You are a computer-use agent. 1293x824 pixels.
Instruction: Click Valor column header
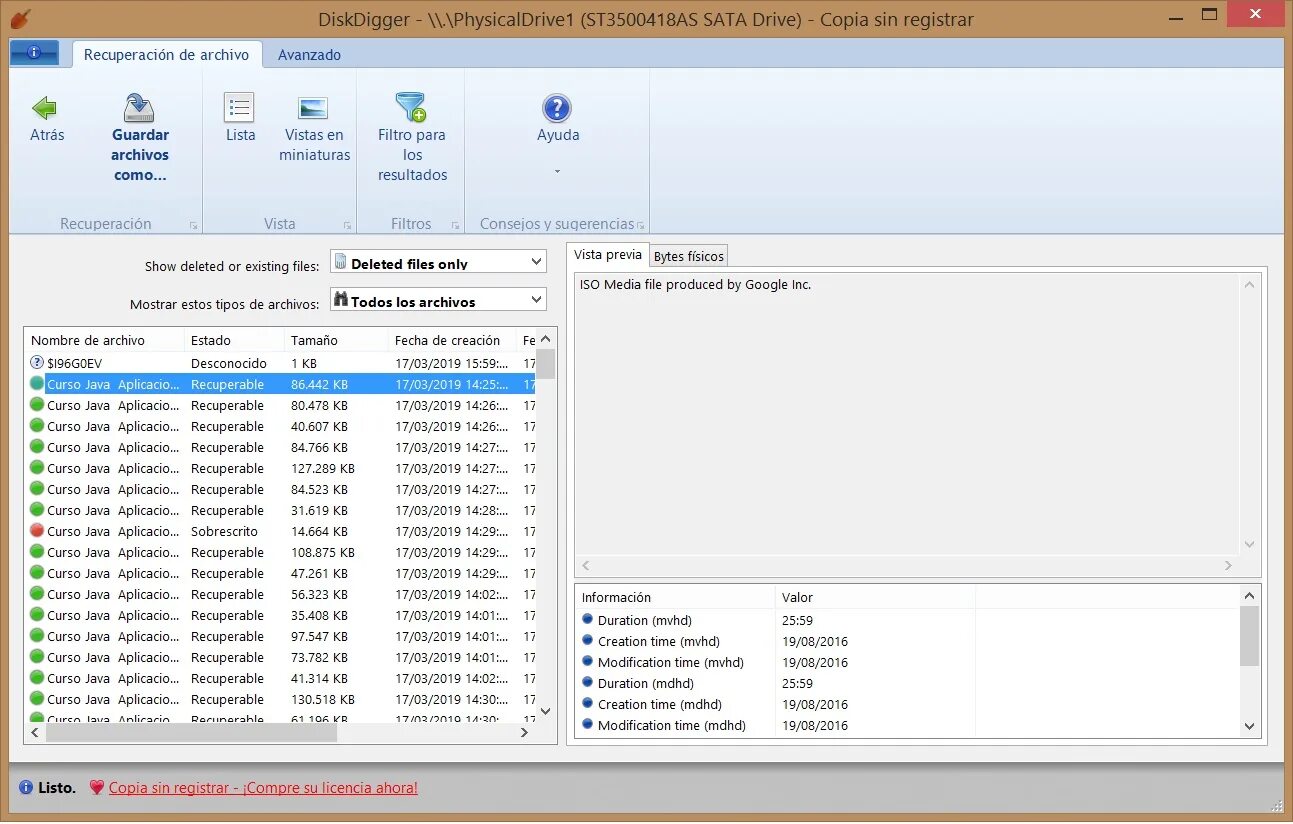point(875,597)
